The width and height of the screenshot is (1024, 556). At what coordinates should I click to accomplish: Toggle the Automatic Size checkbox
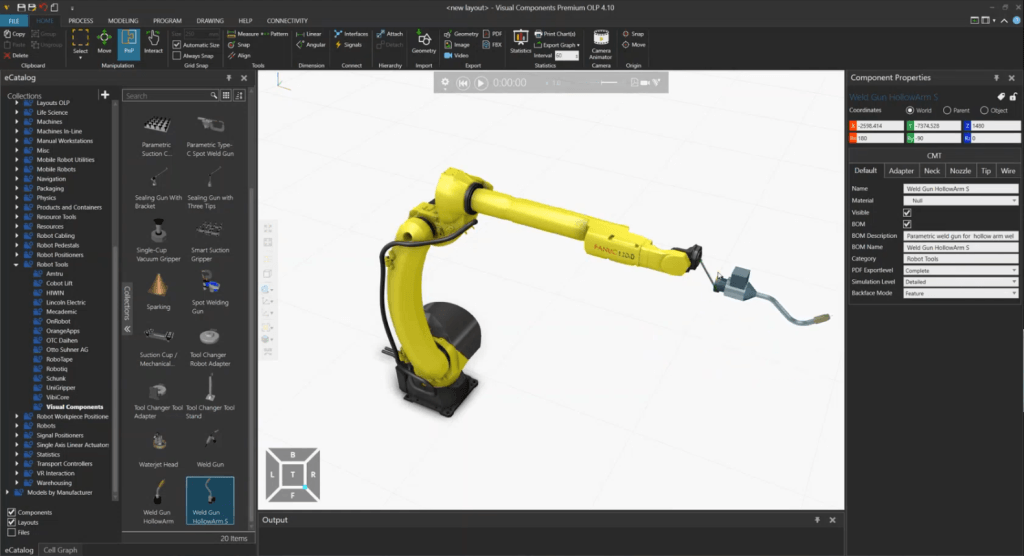(x=177, y=45)
